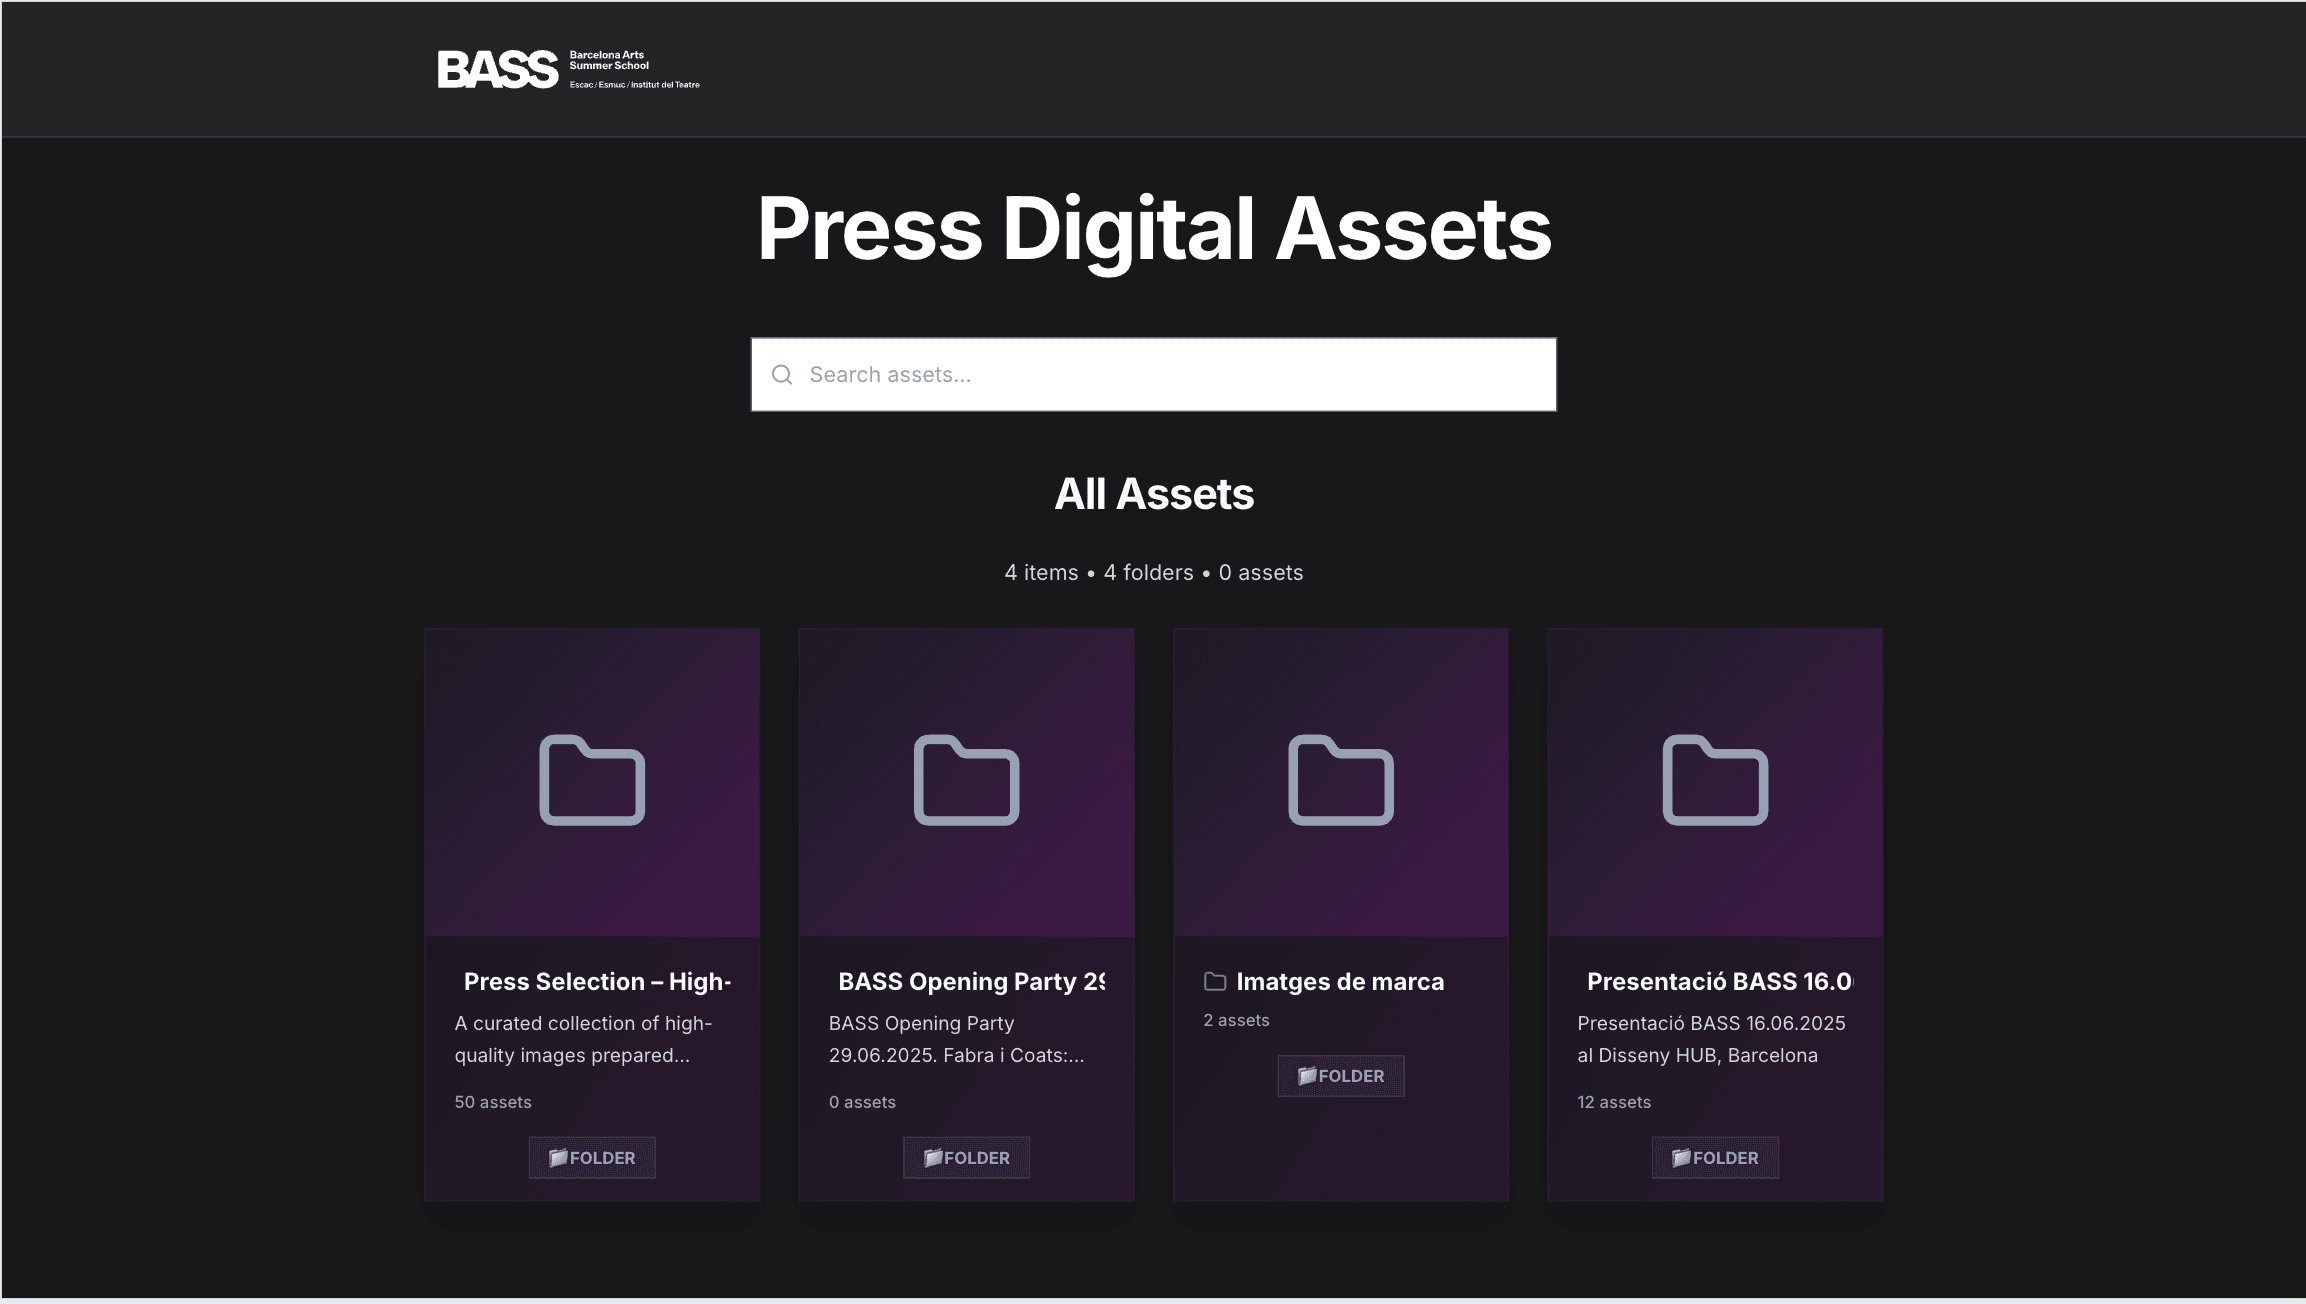
Task: Click 'BASS Opening Party 29.06.2025. Fabra i Coats' description
Action: coord(956,1039)
